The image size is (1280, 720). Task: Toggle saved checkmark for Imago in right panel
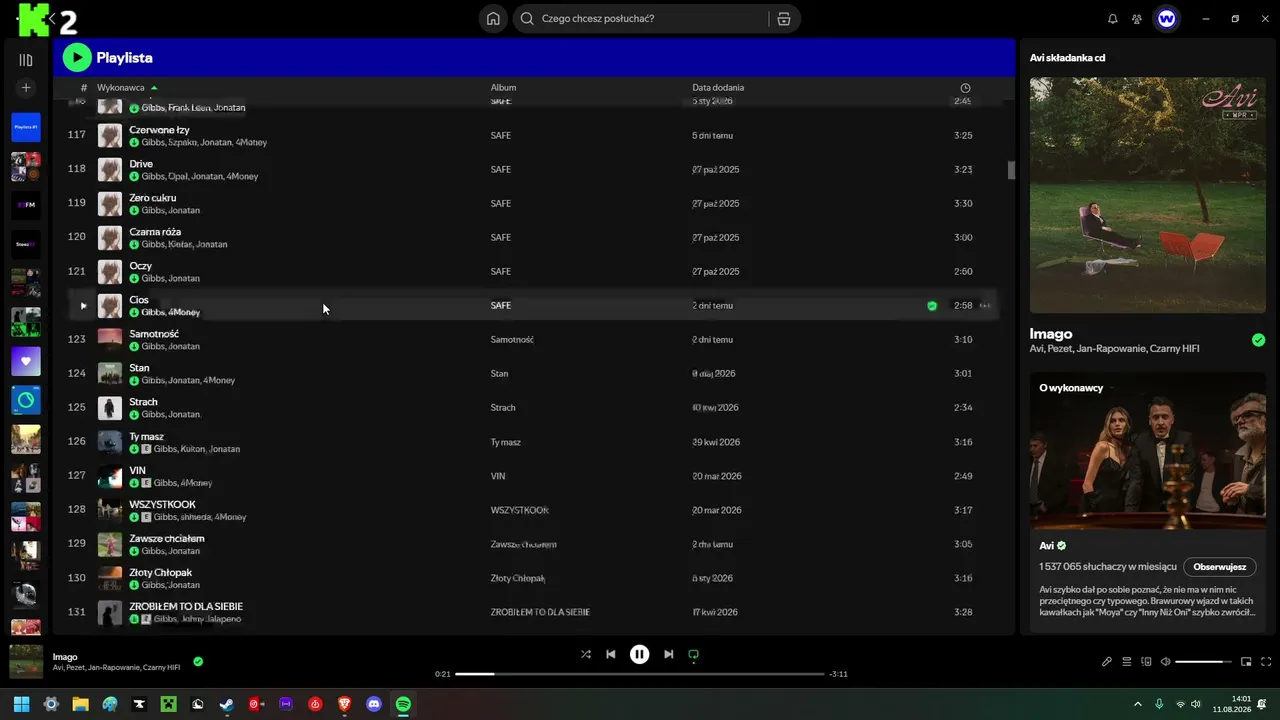[x=1258, y=340]
